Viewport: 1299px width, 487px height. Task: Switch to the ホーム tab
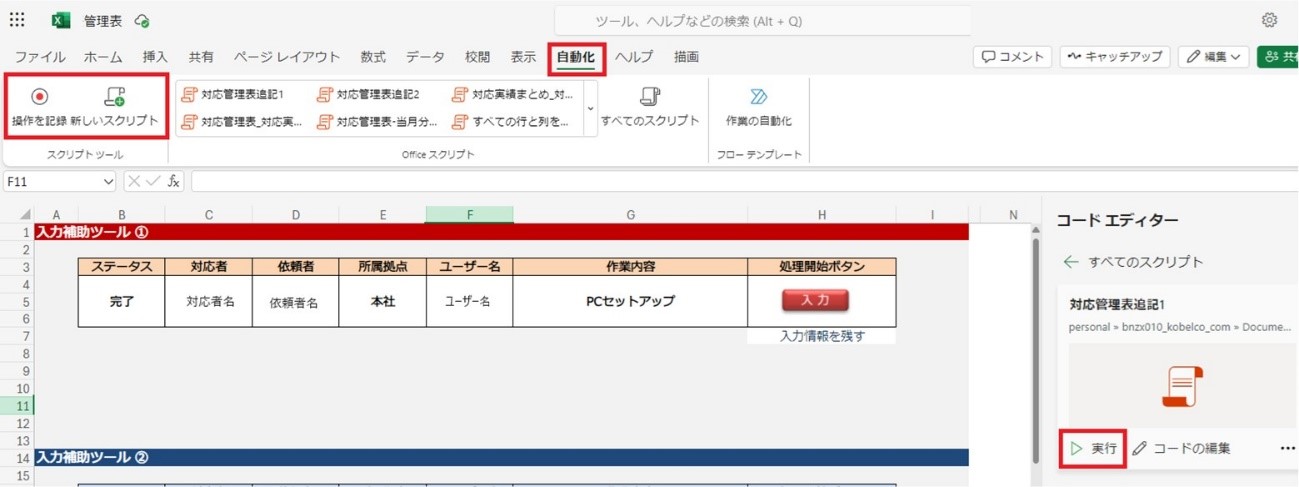point(103,57)
